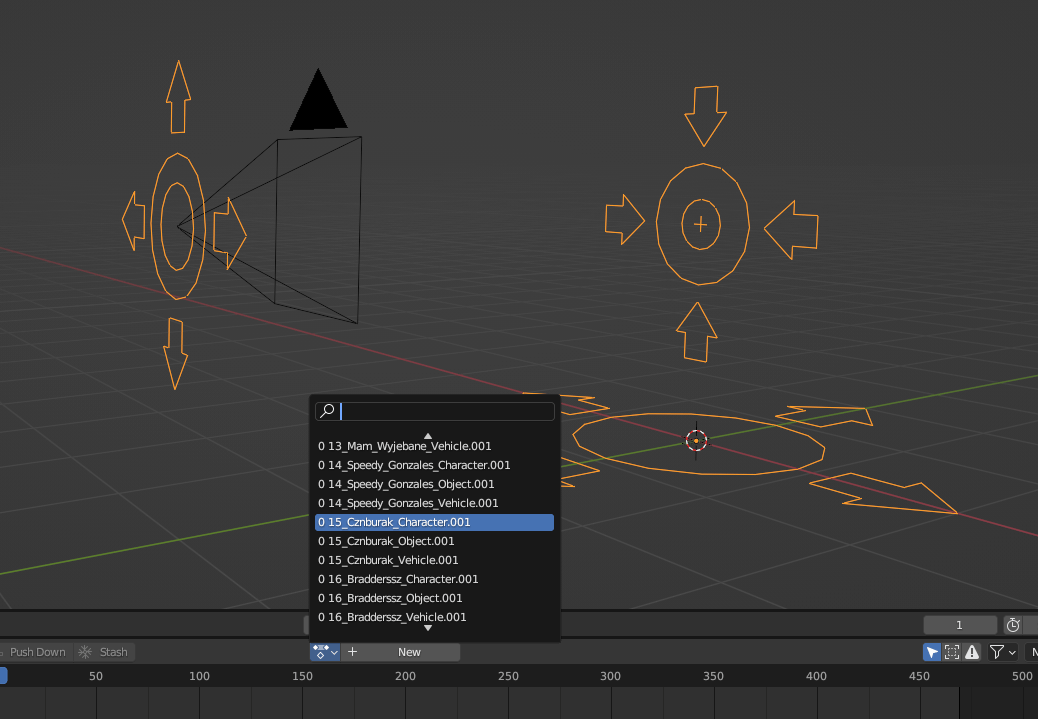Click the list scroll-up triangle
1038x719 pixels.
428,436
